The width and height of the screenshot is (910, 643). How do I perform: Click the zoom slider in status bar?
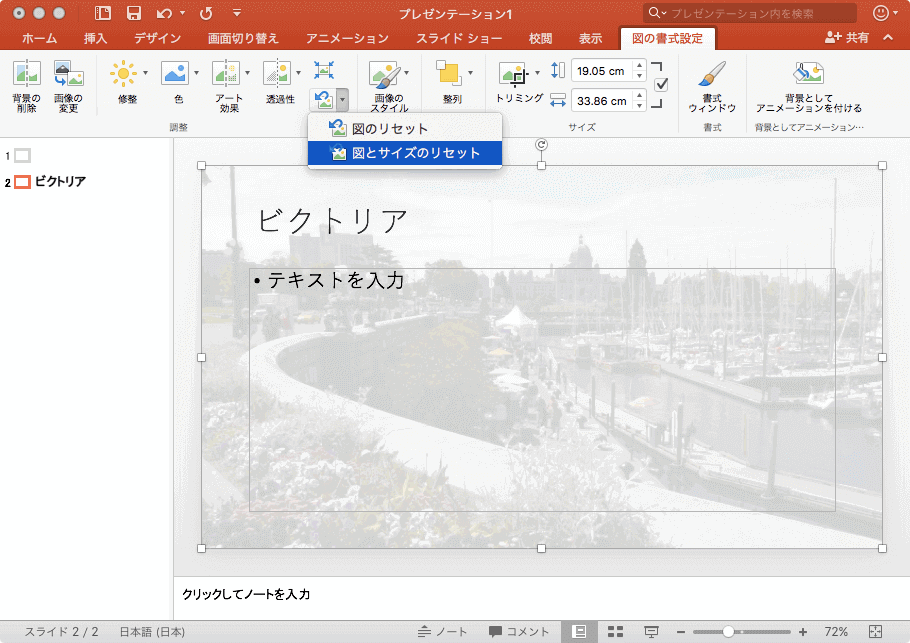[x=729, y=632]
